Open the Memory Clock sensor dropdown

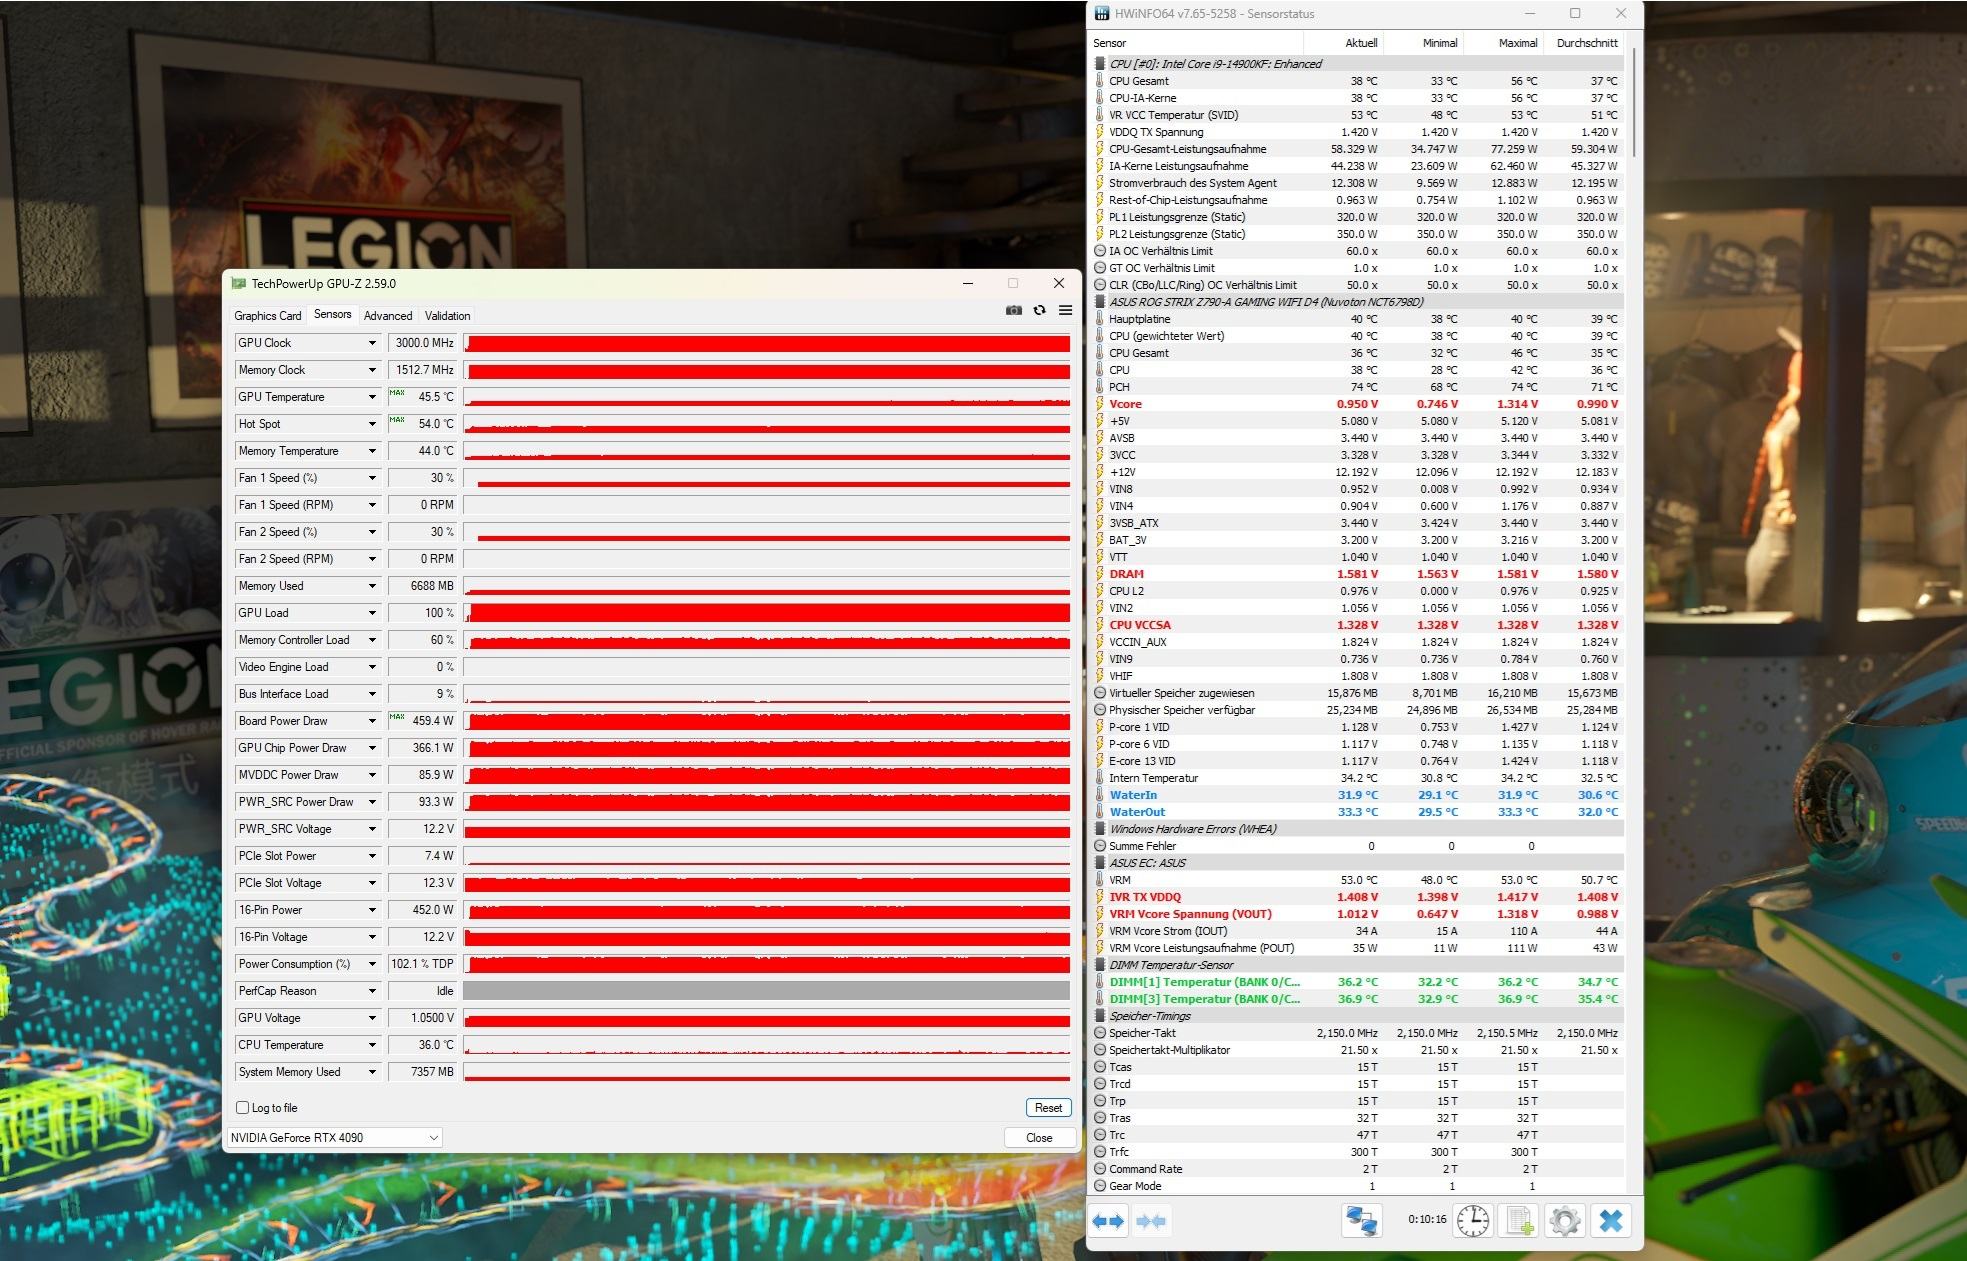(x=372, y=370)
